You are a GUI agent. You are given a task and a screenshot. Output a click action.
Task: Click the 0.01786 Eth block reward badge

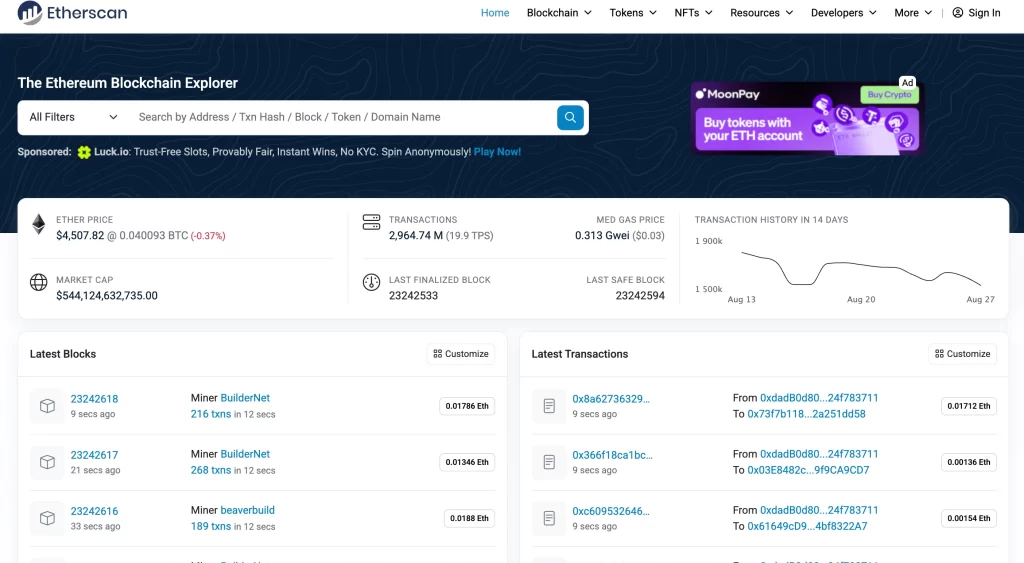pyautogui.click(x=467, y=406)
